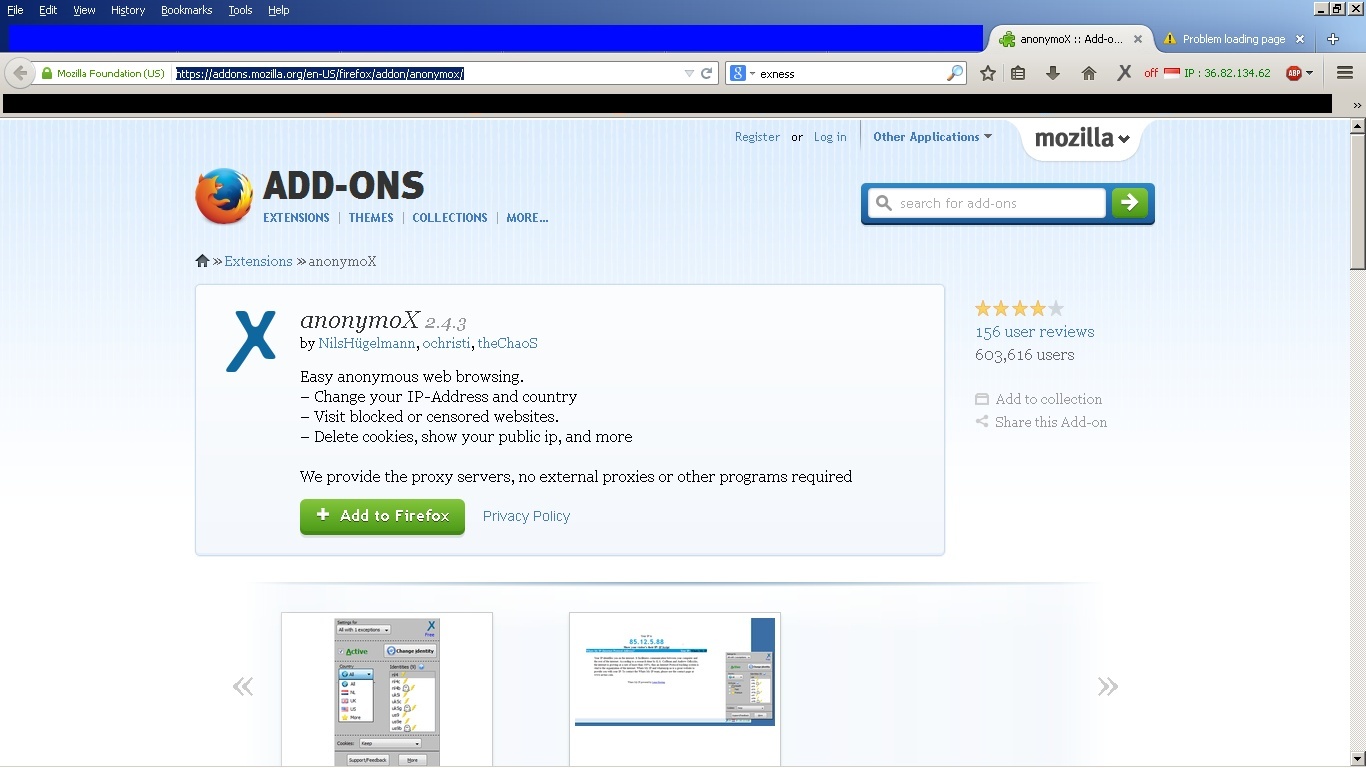
Task: Click the reload page icon
Action: point(706,73)
